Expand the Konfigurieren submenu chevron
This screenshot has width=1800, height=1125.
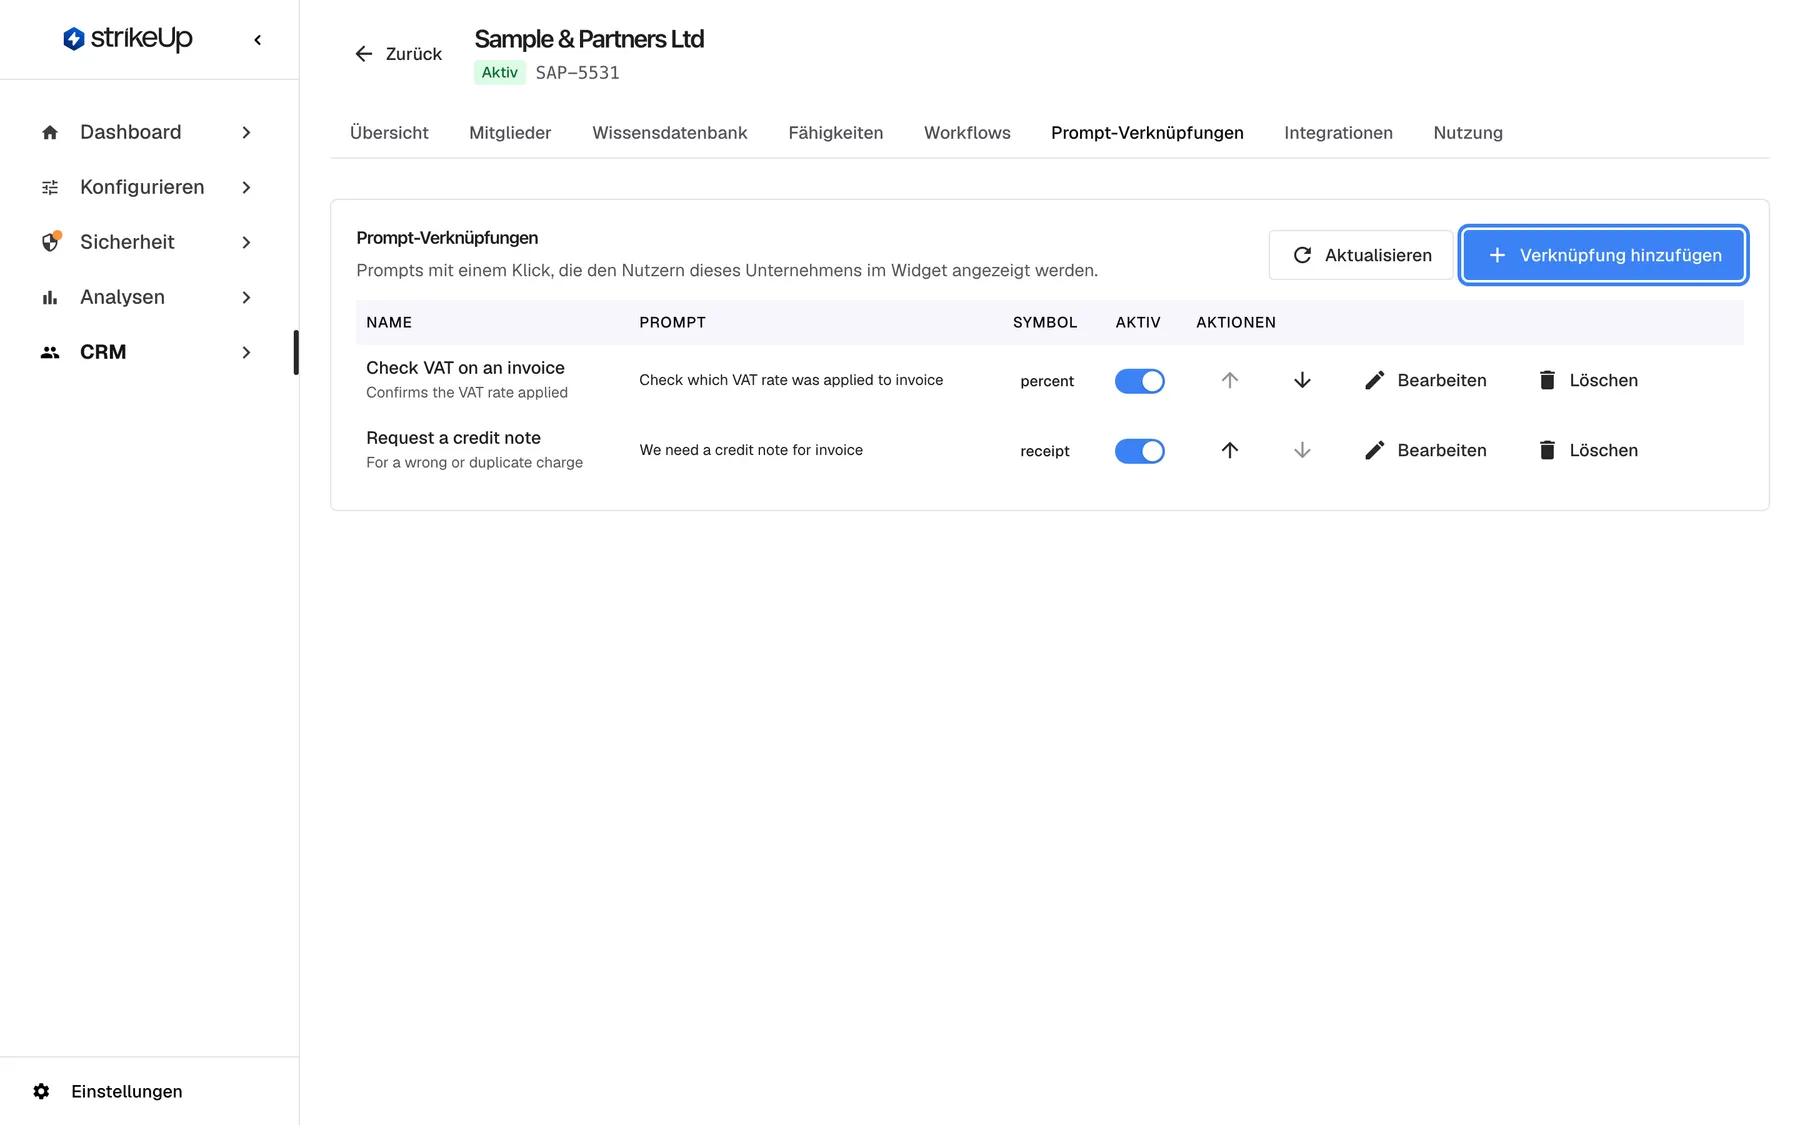click(x=246, y=187)
